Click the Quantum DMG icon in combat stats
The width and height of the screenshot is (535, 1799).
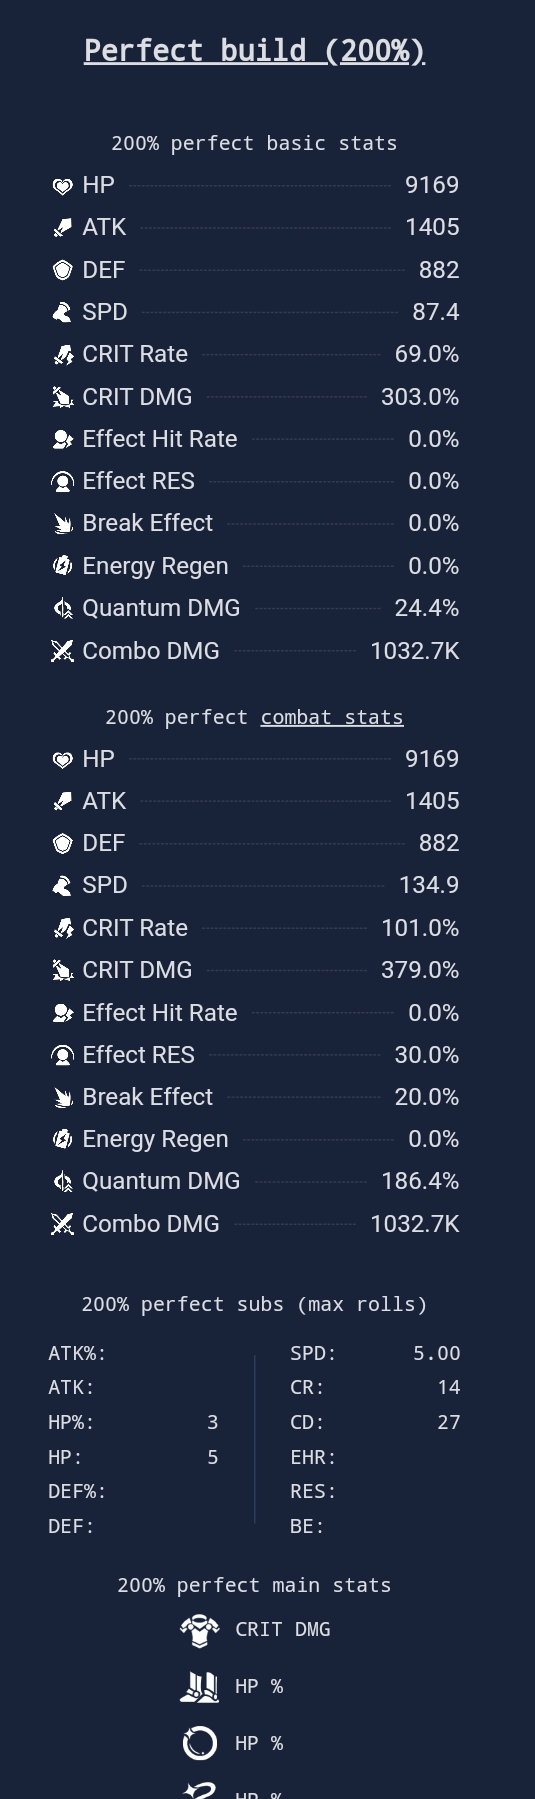coord(63,1182)
